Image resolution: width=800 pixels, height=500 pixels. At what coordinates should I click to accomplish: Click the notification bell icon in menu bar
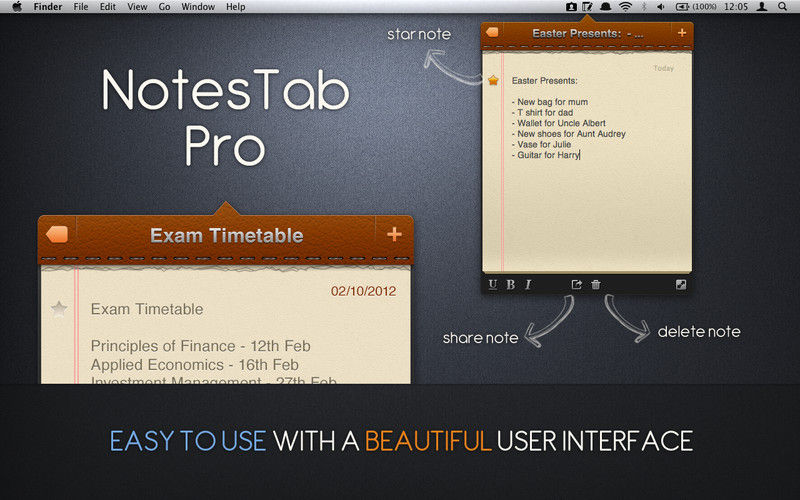[x=606, y=7]
